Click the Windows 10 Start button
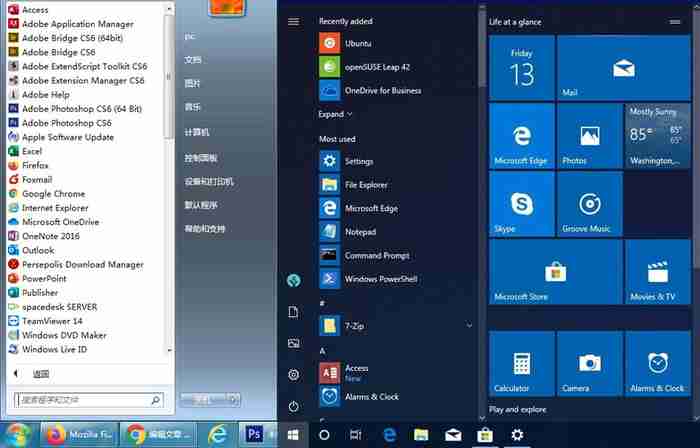 (x=293, y=435)
